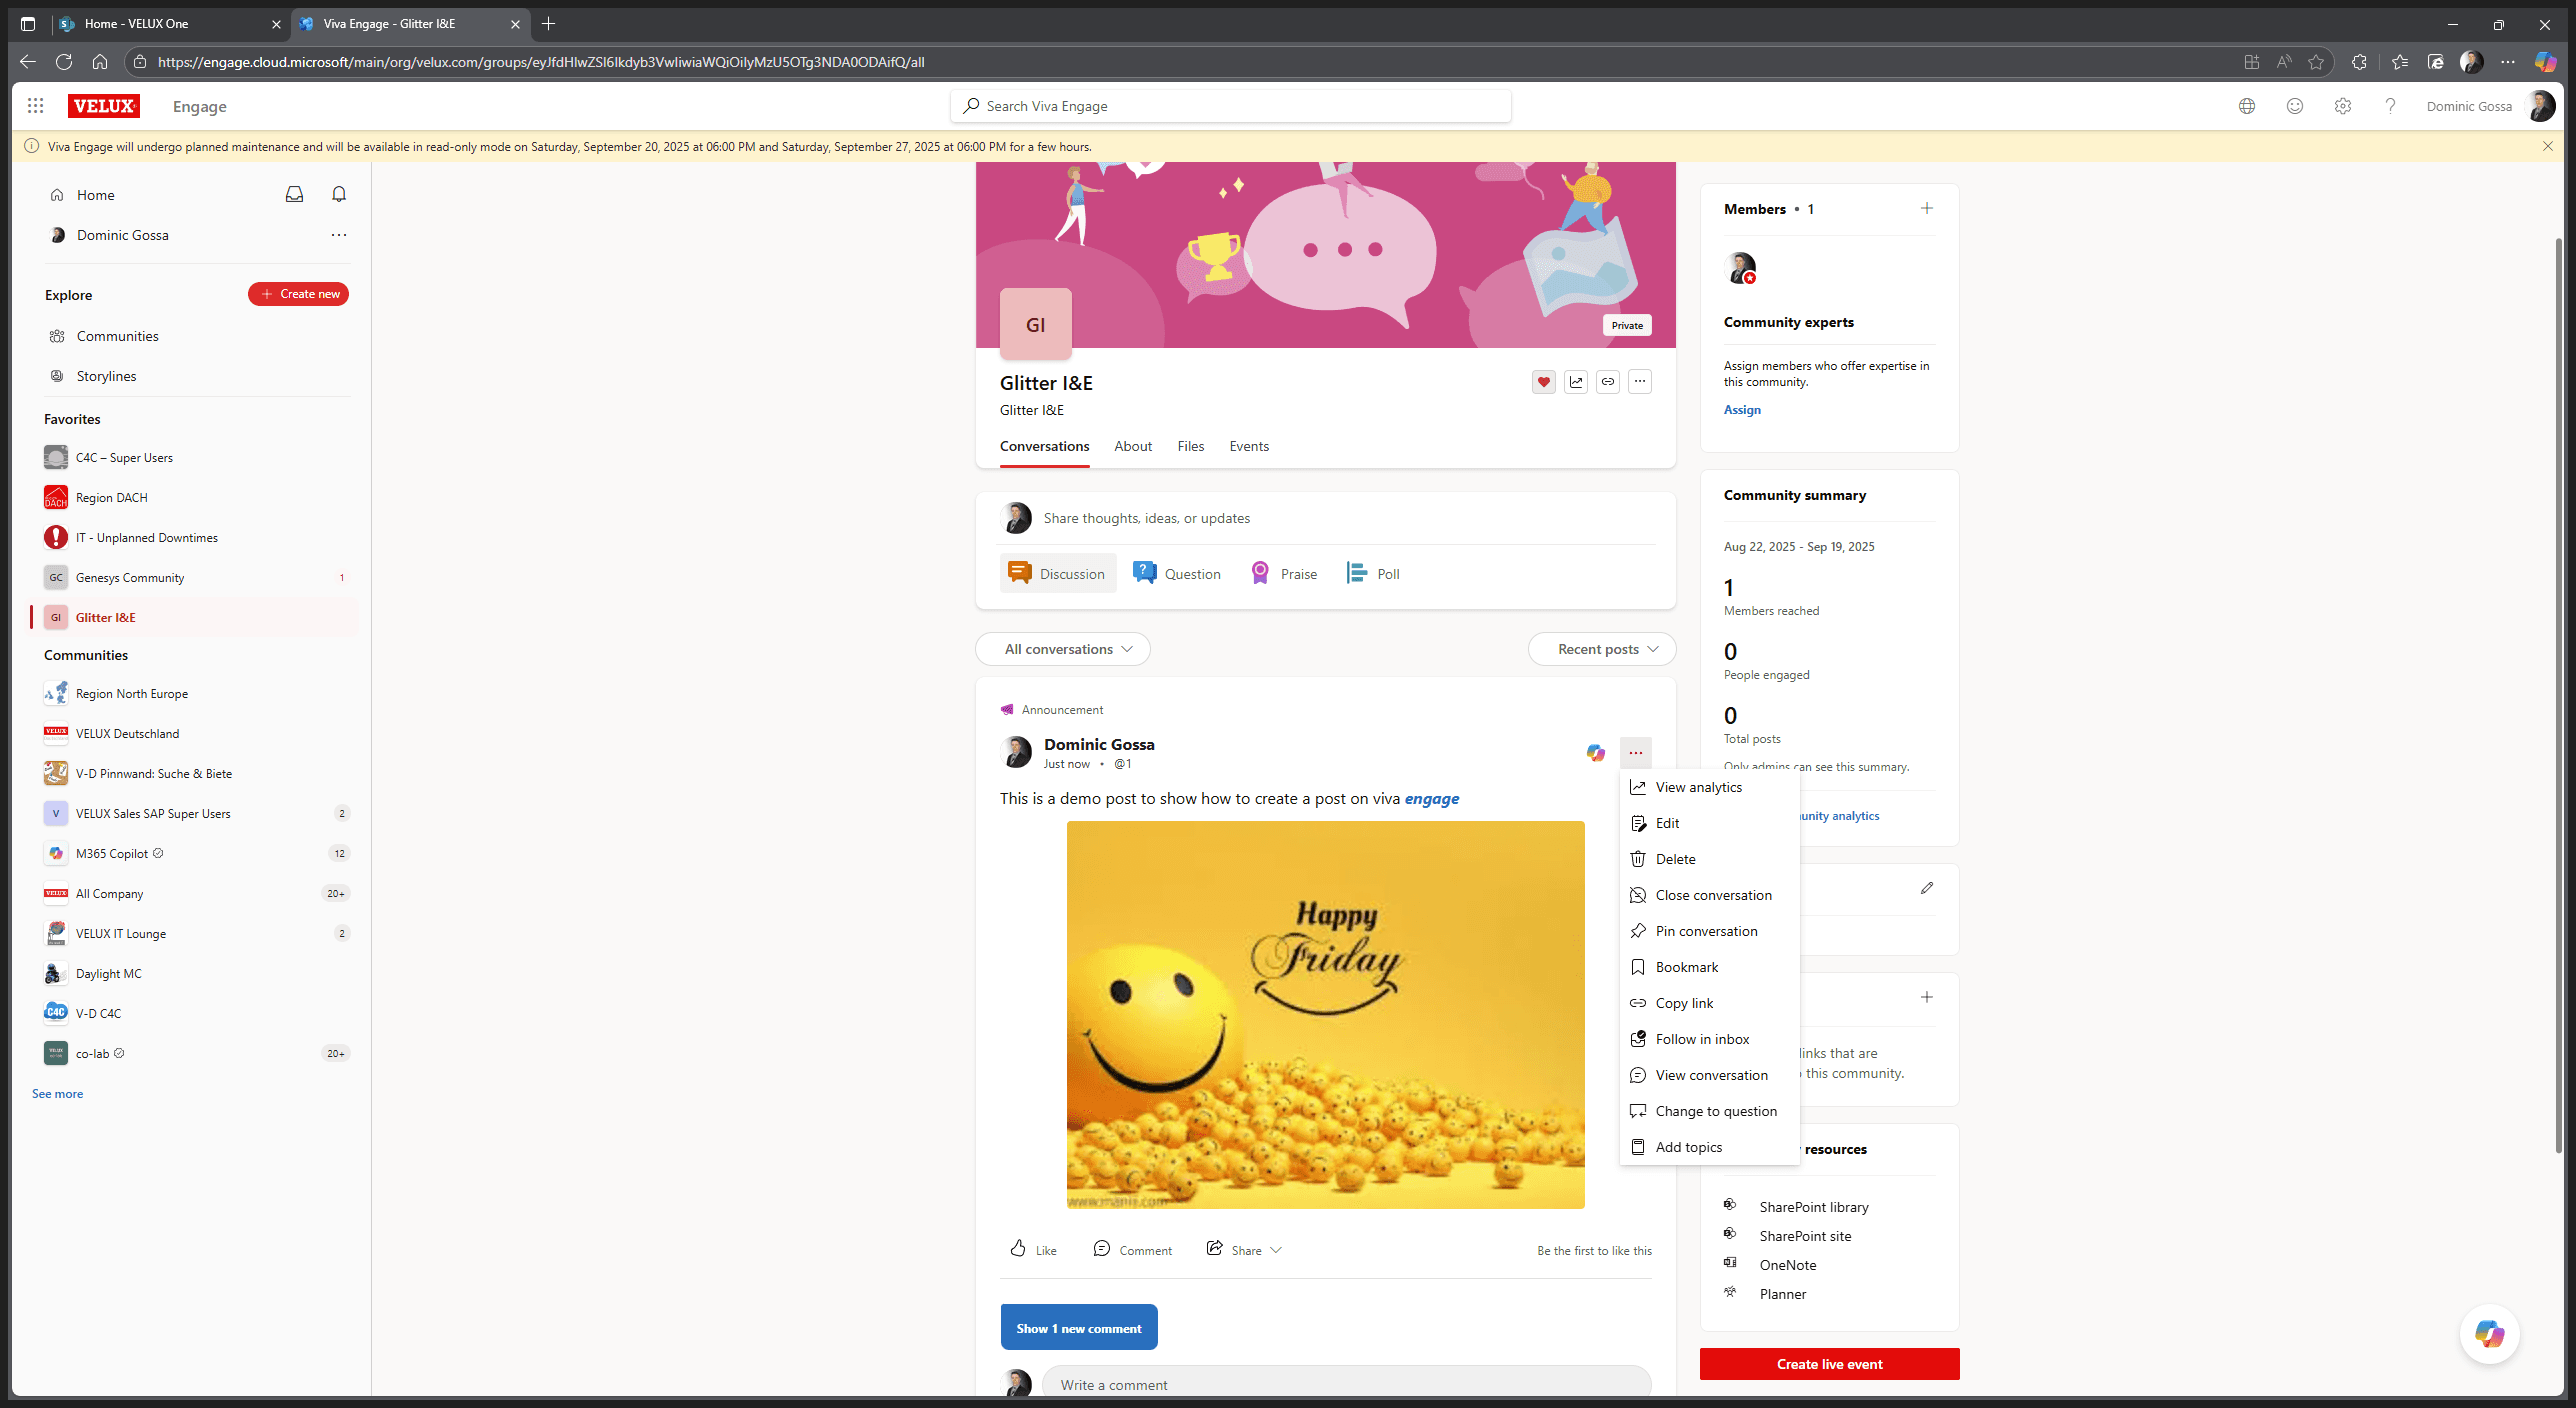Open the help question mark icon

(x=2390, y=106)
